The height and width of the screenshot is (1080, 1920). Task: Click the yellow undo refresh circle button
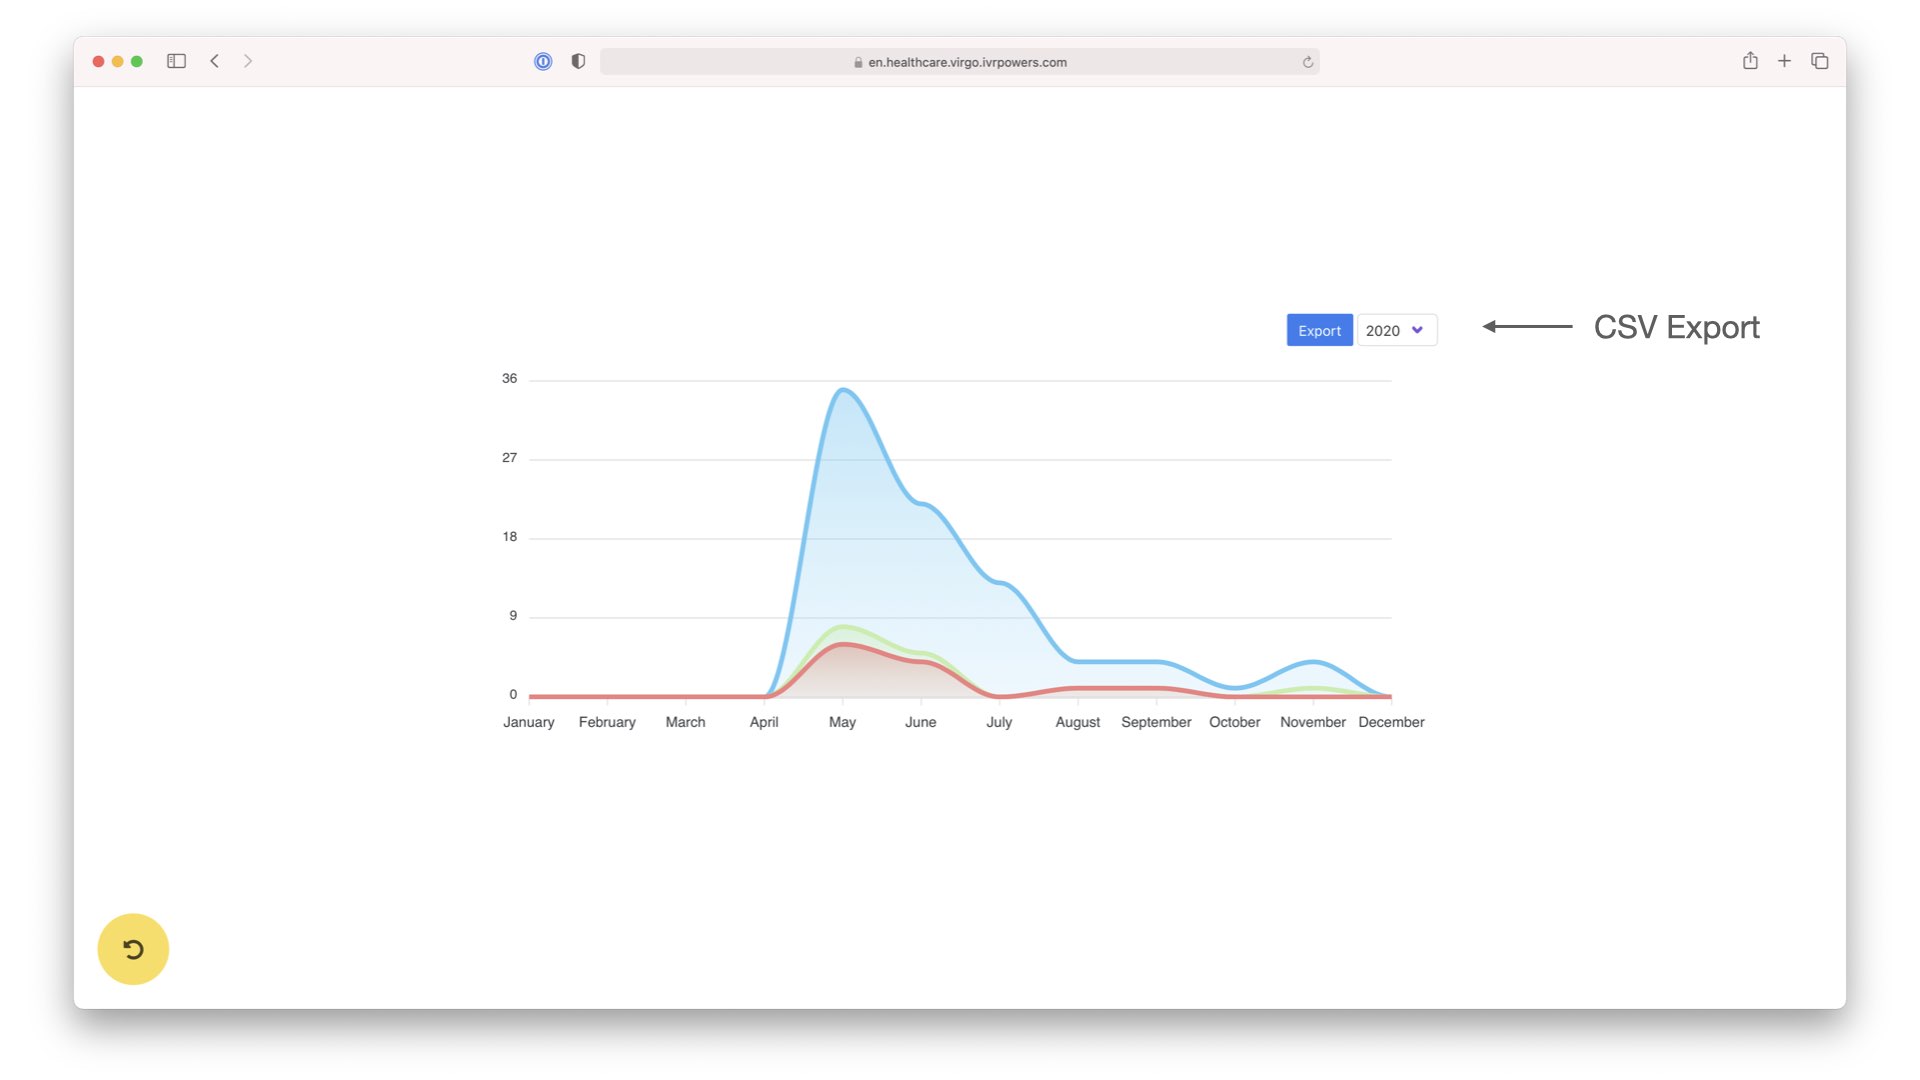(133, 949)
